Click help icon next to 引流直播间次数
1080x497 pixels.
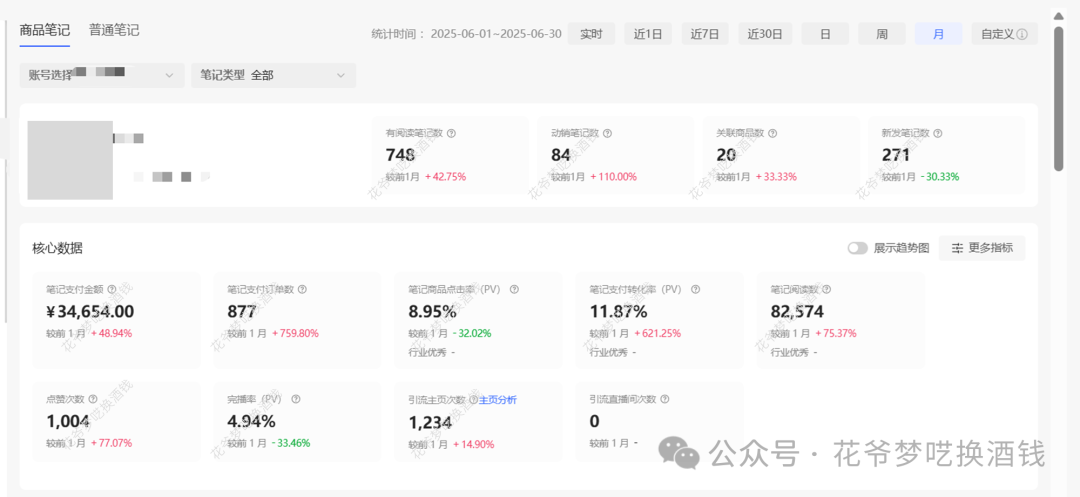(x=665, y=399)
